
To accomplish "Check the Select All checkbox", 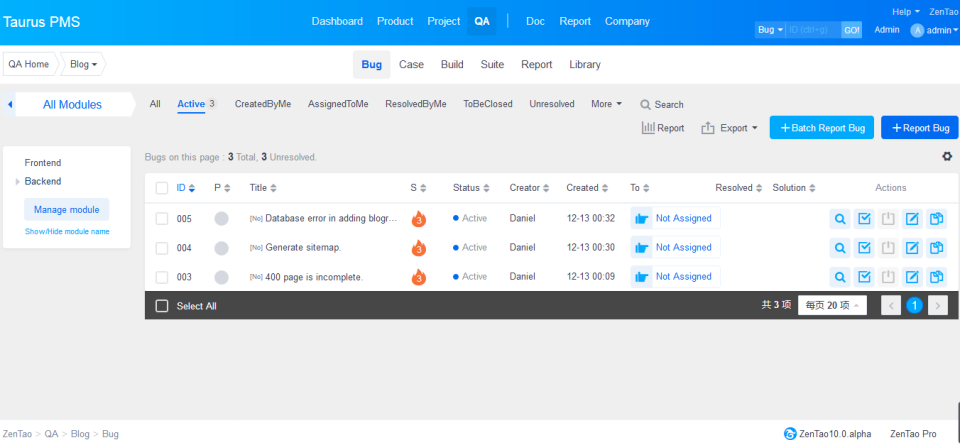I will [162, 306].
